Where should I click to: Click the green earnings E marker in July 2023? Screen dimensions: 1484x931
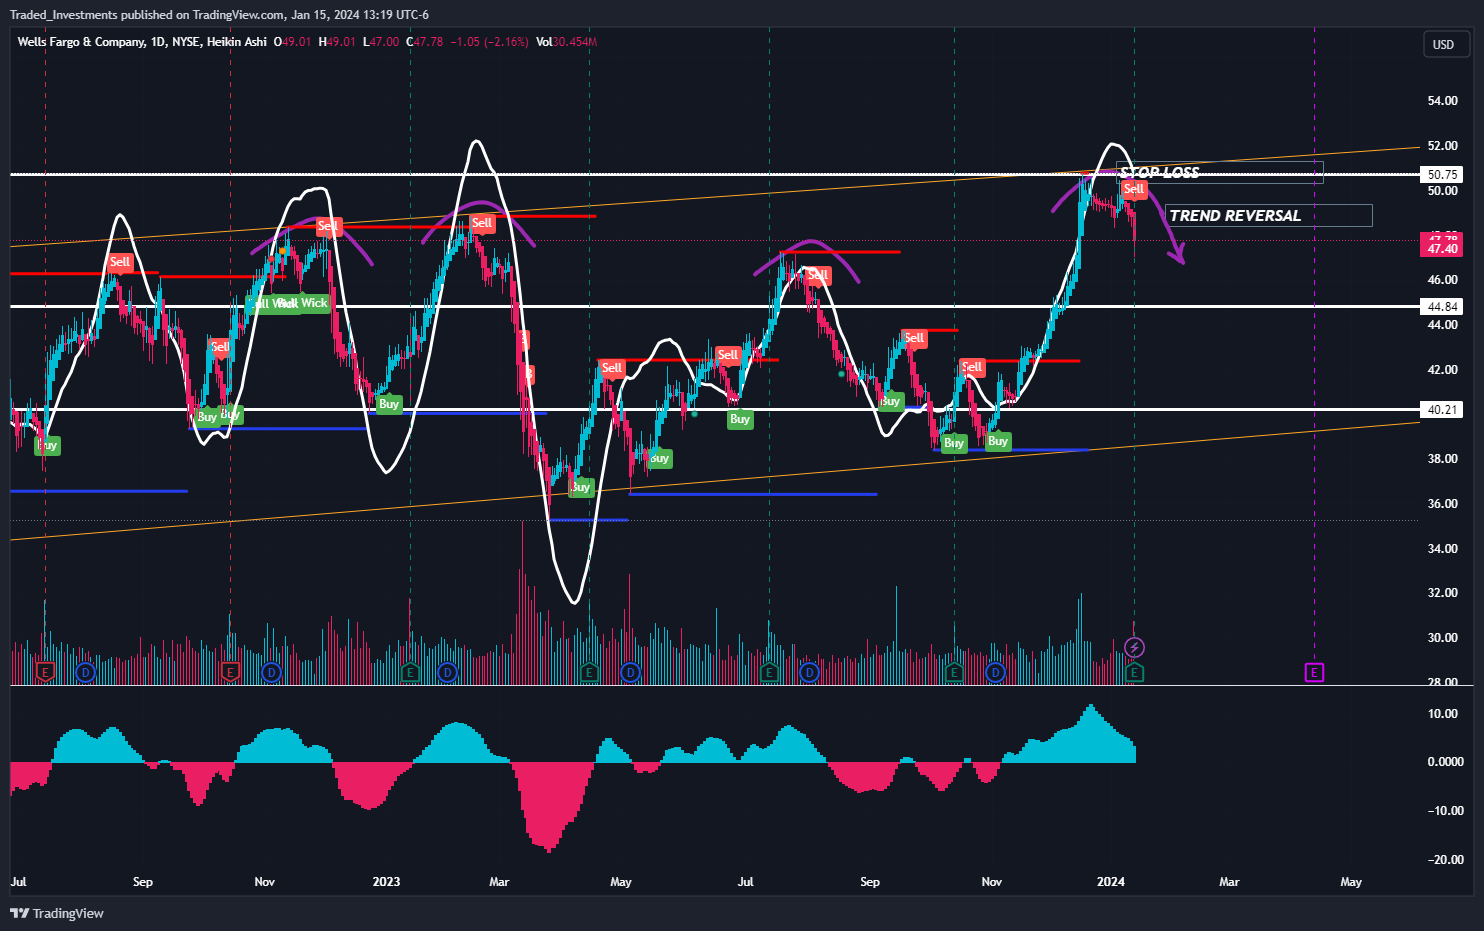tap(769, 672)
